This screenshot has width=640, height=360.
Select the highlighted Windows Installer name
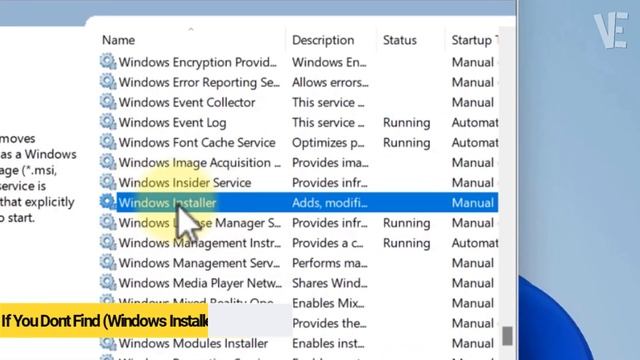point(167,203)
